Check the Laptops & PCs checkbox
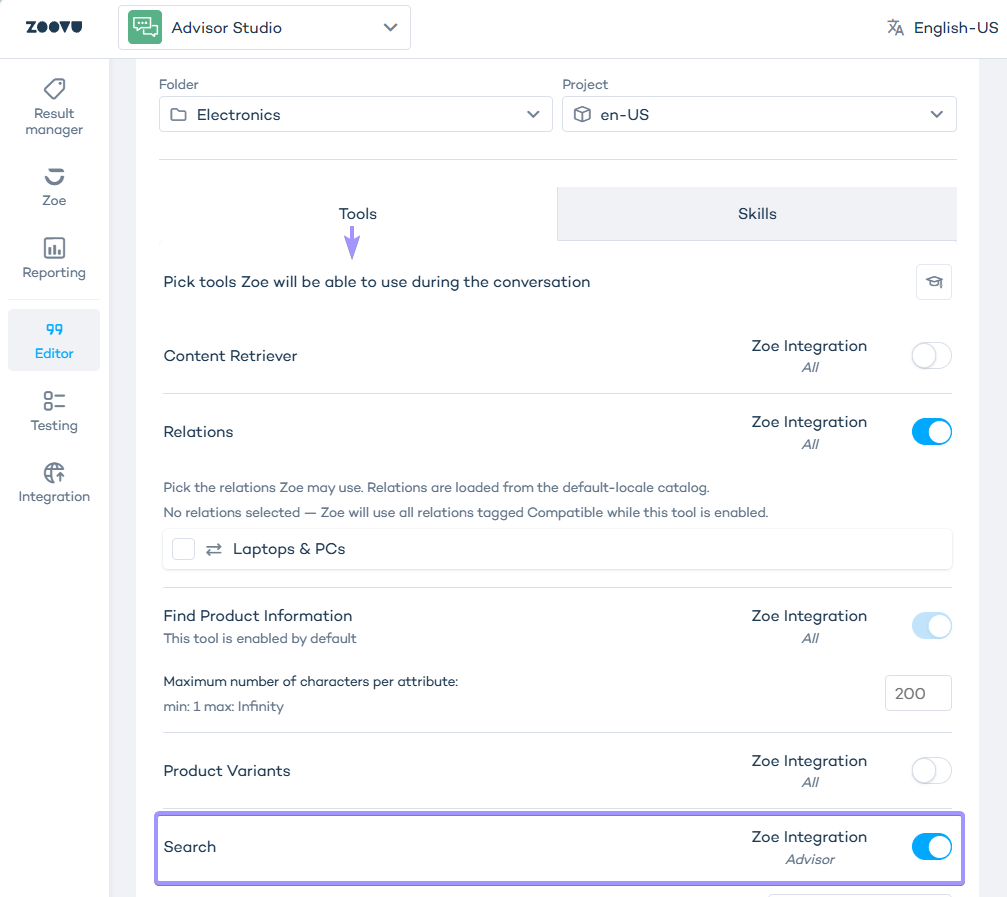This screenshot has width=1007, height=897. click(183, 549)
